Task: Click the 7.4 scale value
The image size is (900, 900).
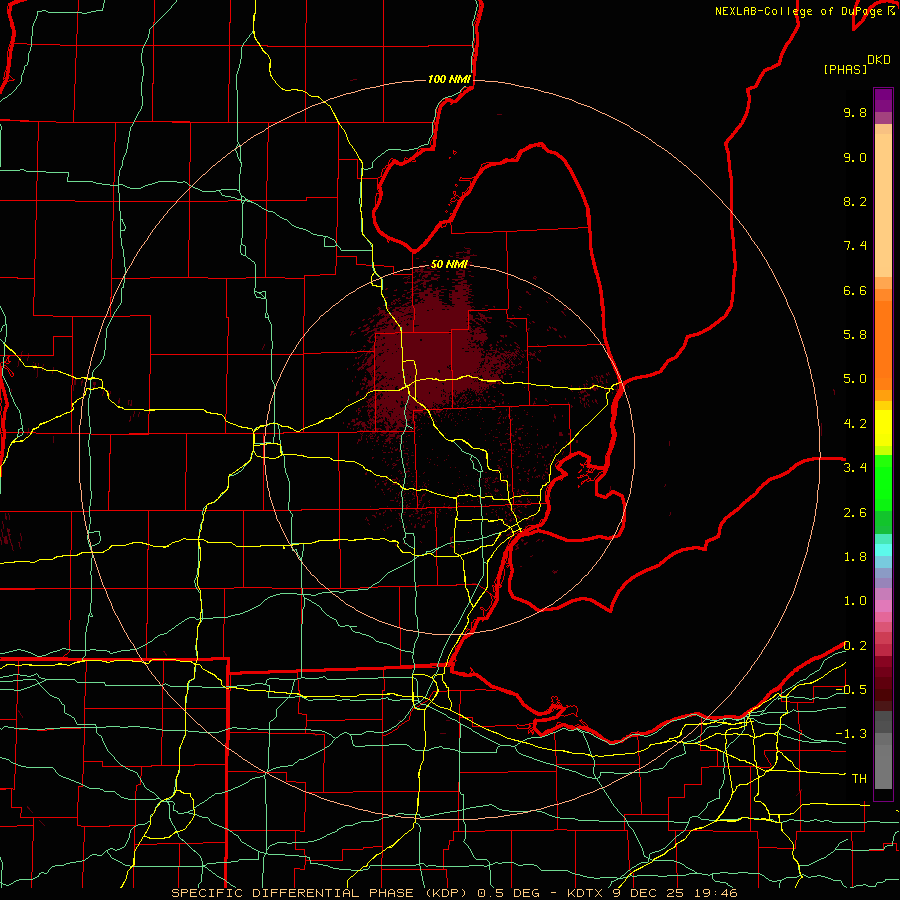Action: point(855,246)
